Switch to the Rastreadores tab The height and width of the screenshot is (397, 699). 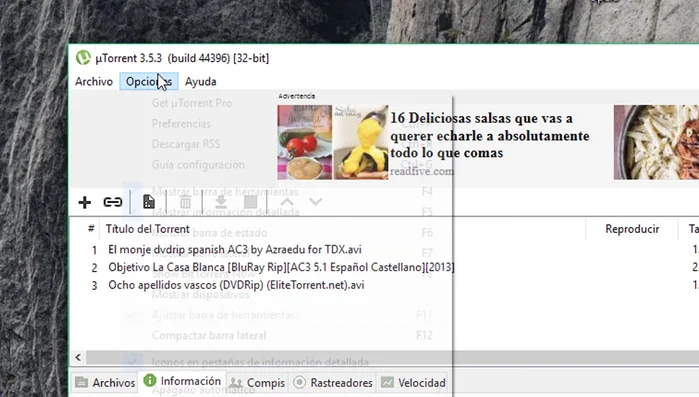click(333, 383)
